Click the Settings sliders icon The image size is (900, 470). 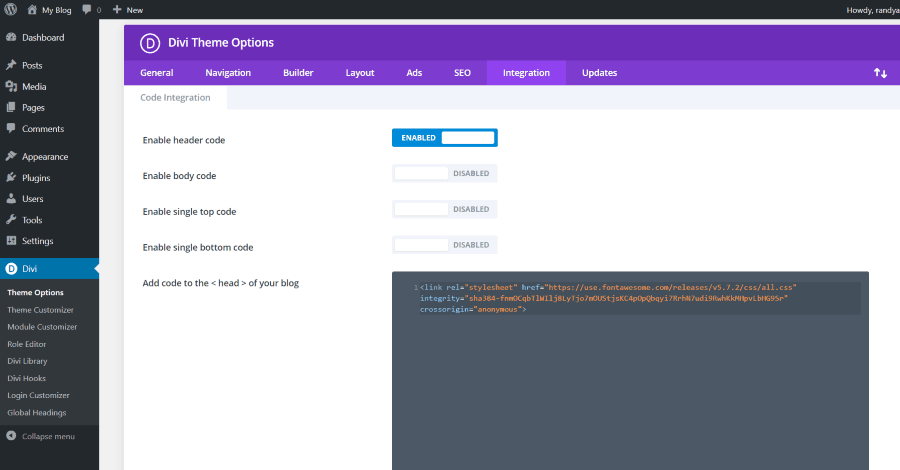(x=11, y=240)
